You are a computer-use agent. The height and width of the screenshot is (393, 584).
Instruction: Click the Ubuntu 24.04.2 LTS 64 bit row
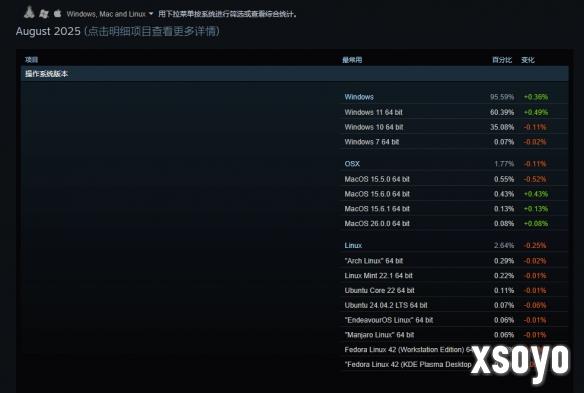tap(454, 305)
